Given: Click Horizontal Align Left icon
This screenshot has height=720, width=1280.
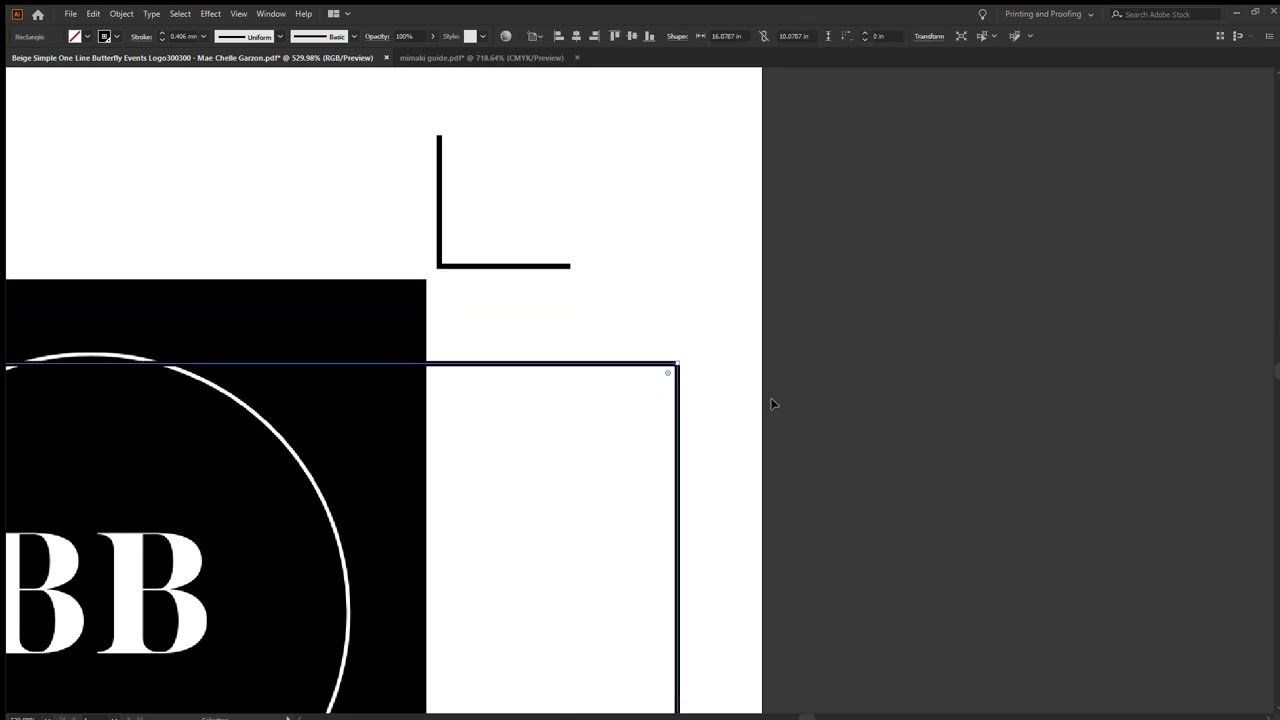Looking at the screenshot, I should [x=558, y=36].
